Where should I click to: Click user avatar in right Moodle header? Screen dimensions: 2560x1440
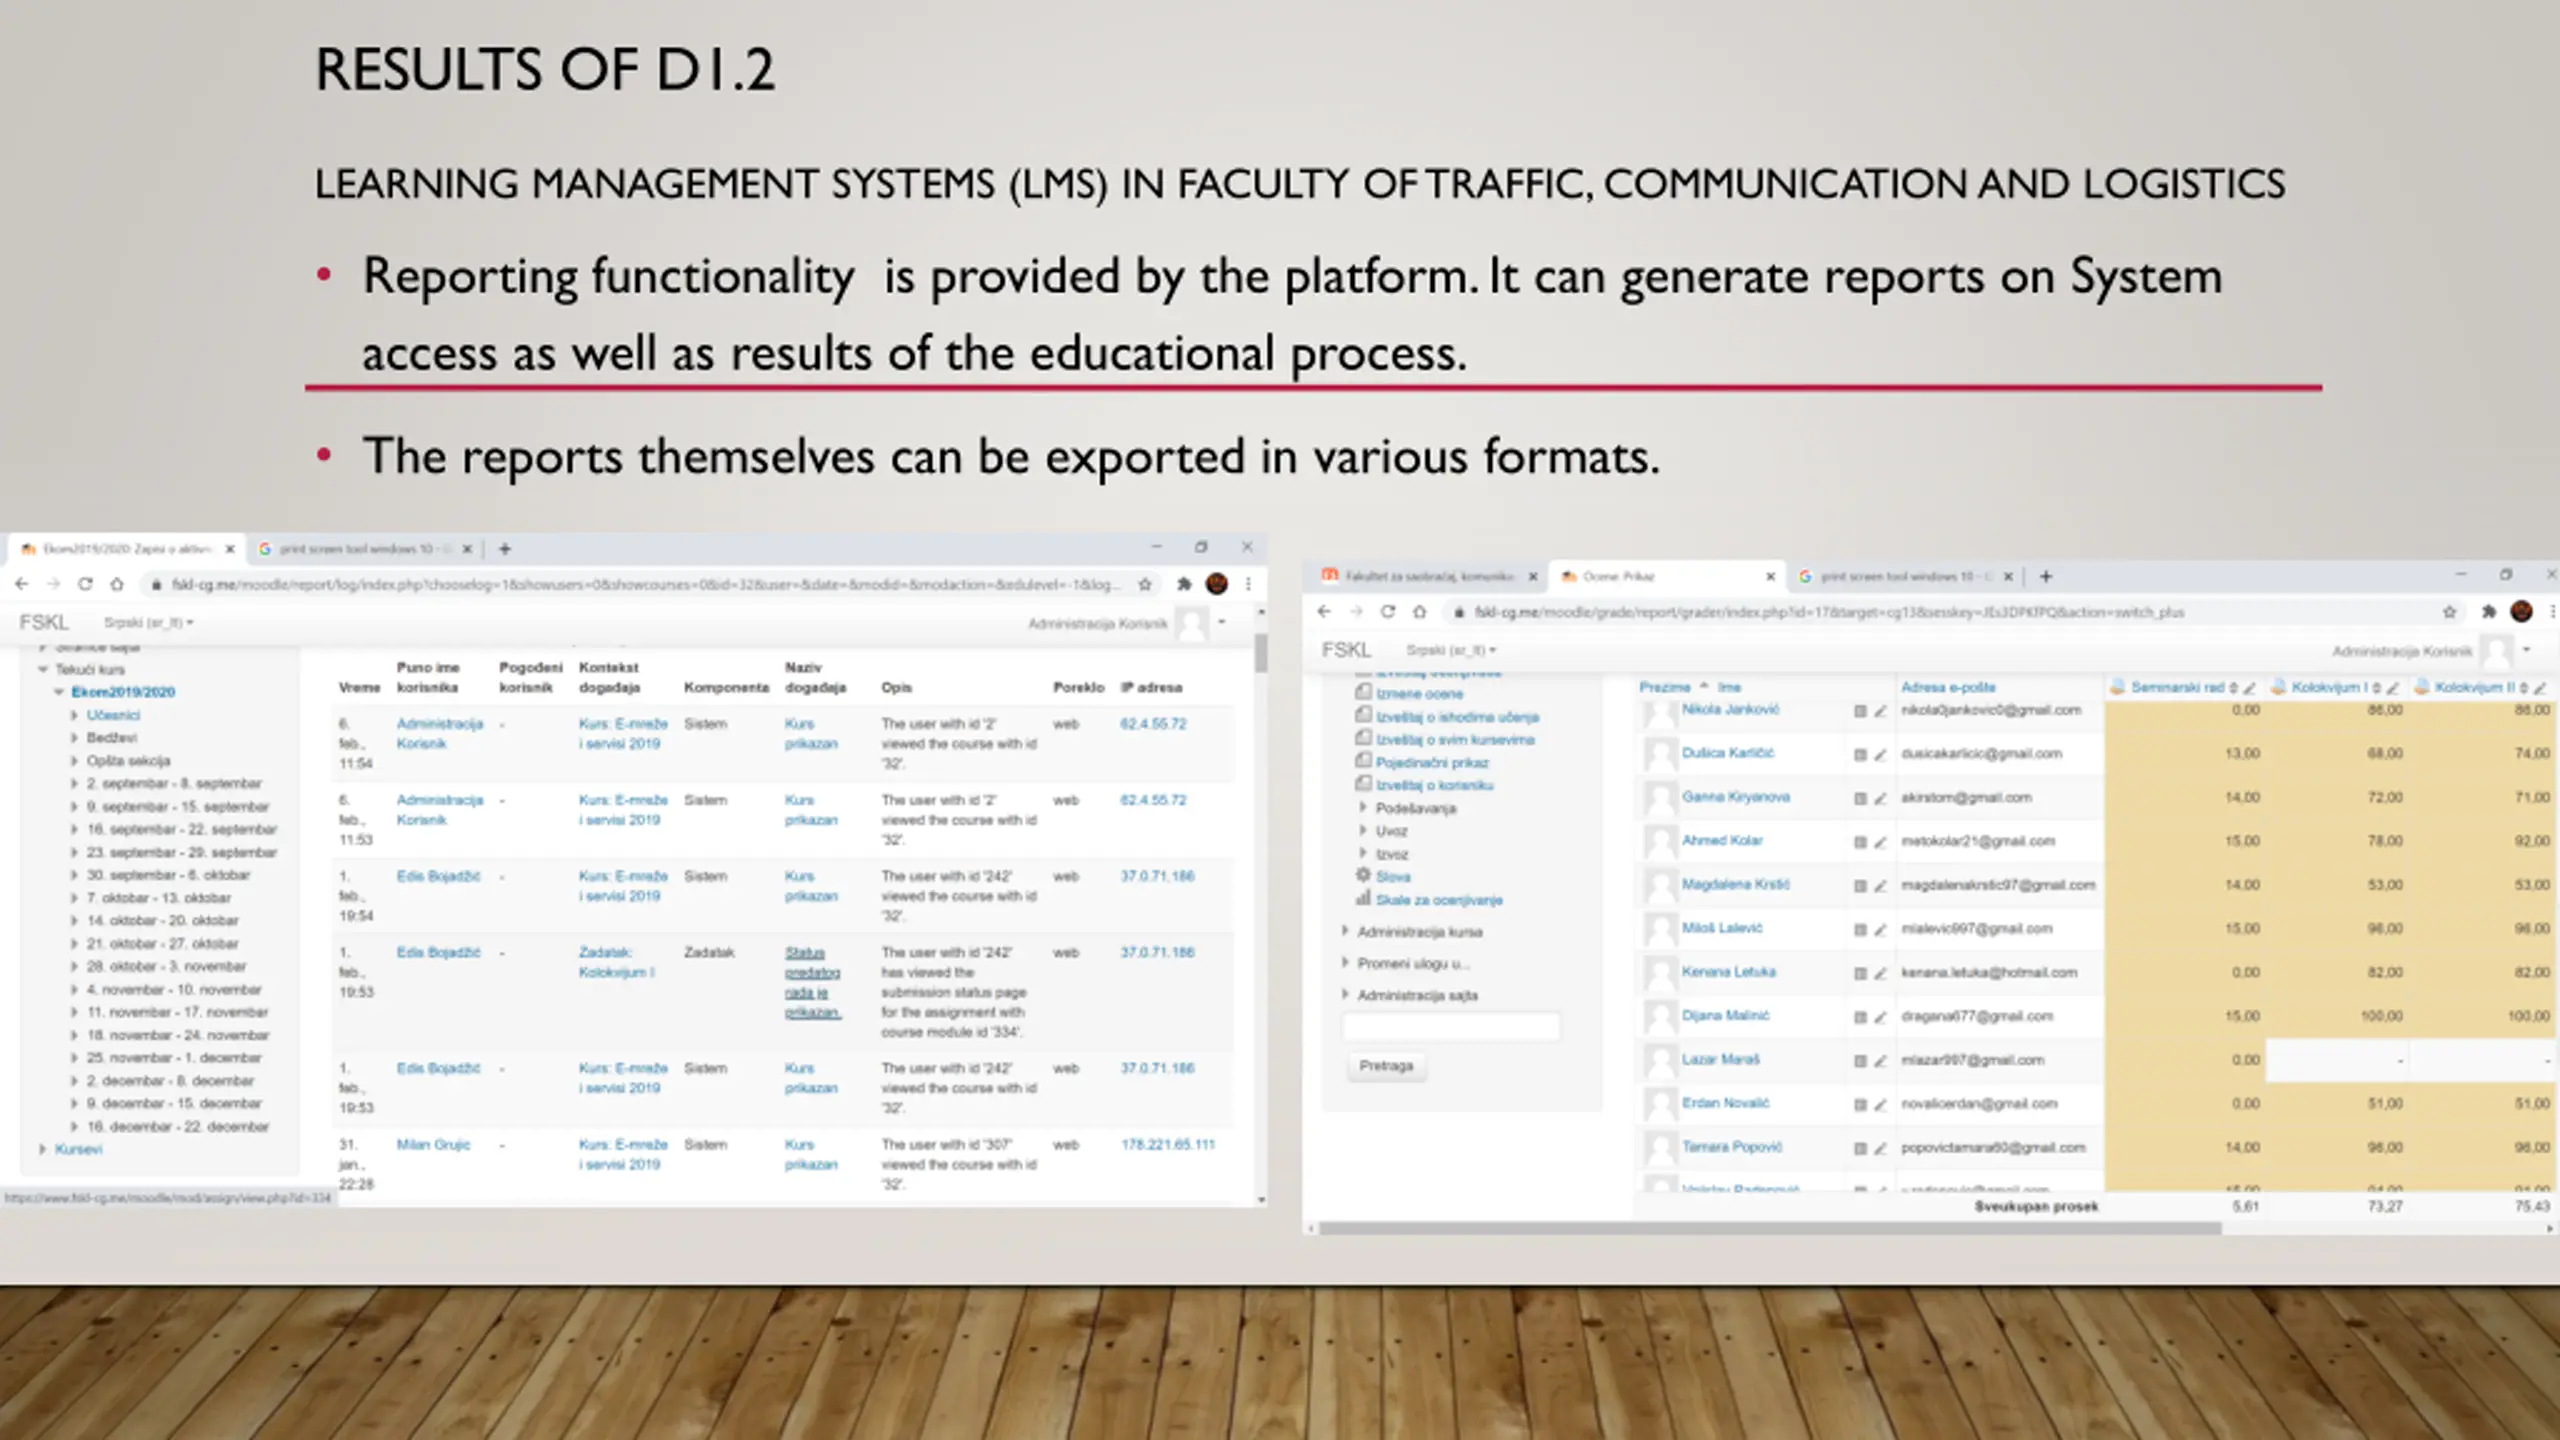(x=2497, y=652)
